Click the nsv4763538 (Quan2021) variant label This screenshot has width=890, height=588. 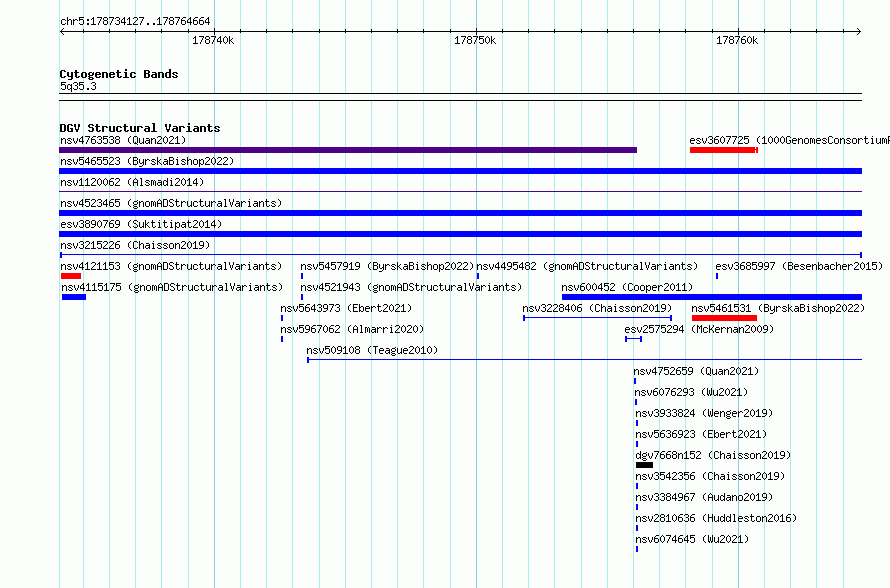pos(123,140)
